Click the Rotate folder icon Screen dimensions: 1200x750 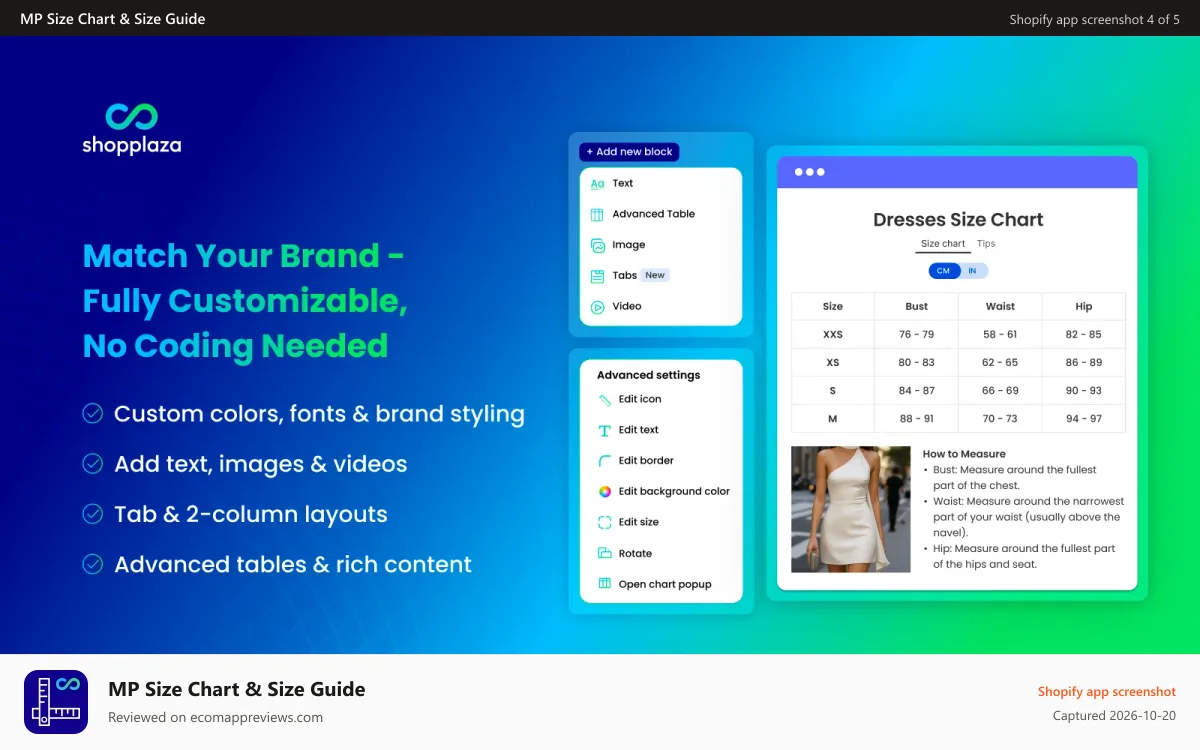pyautogui.click(x=604, y=553)
